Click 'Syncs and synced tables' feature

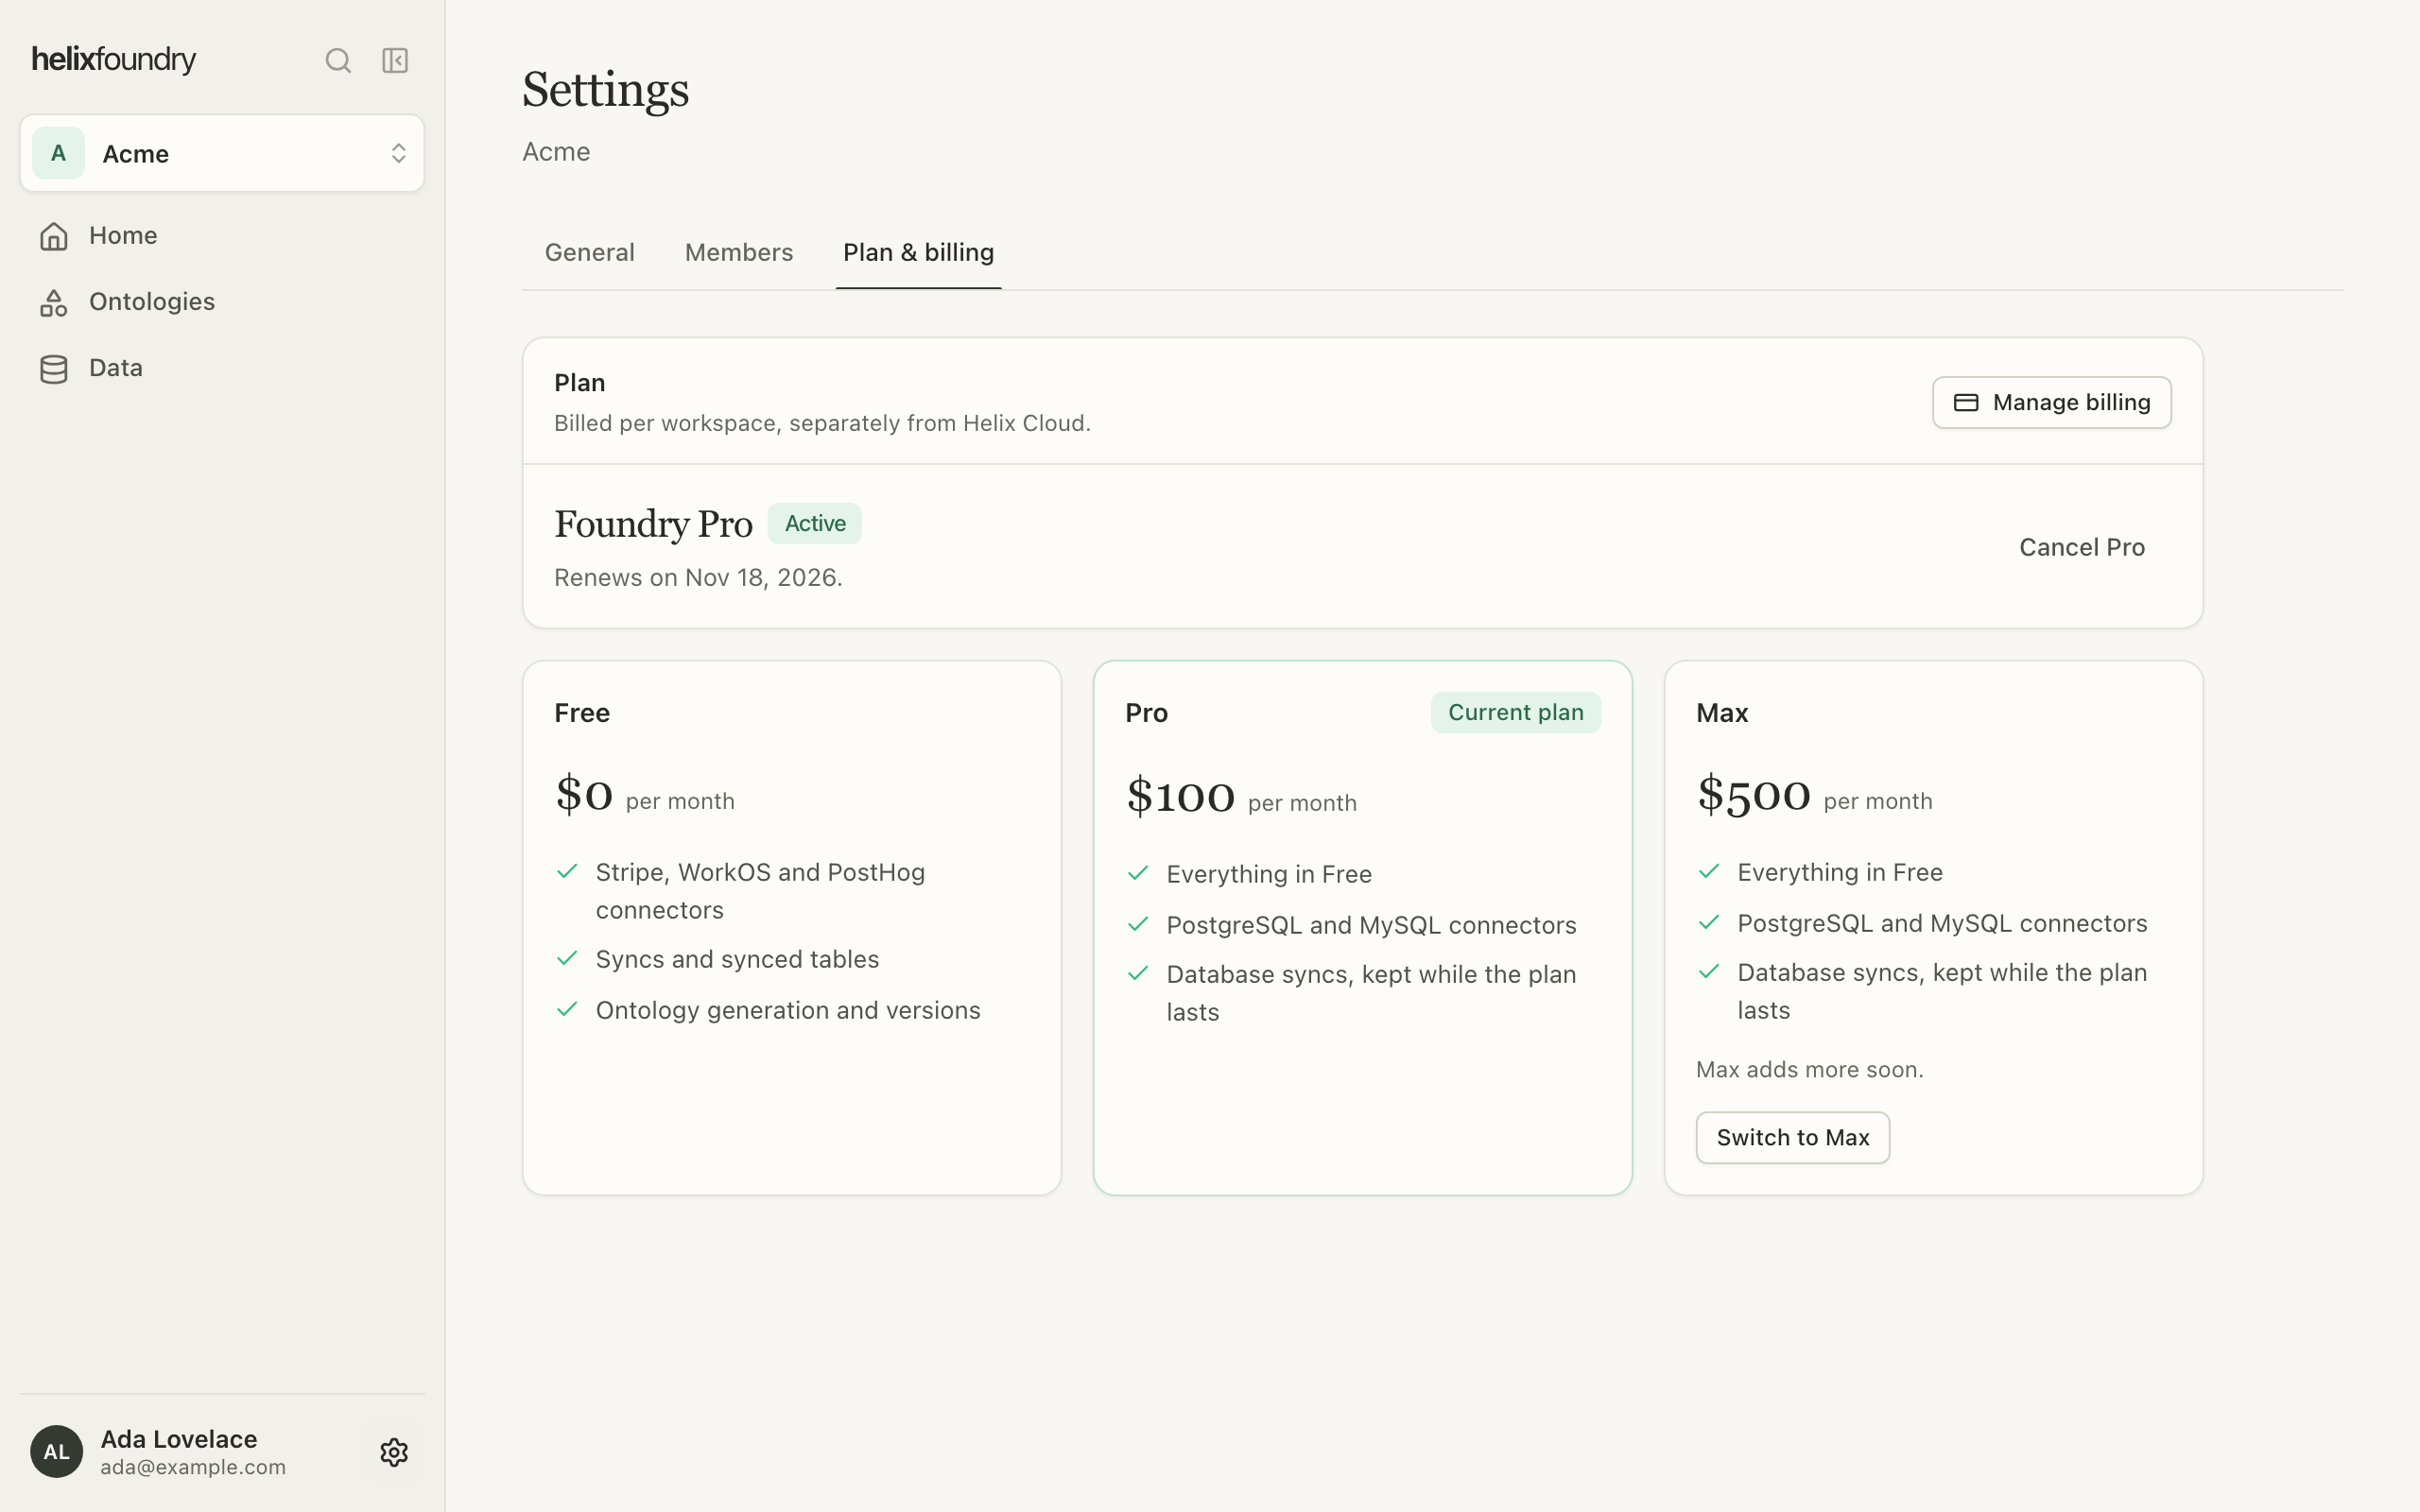[737, 959]
